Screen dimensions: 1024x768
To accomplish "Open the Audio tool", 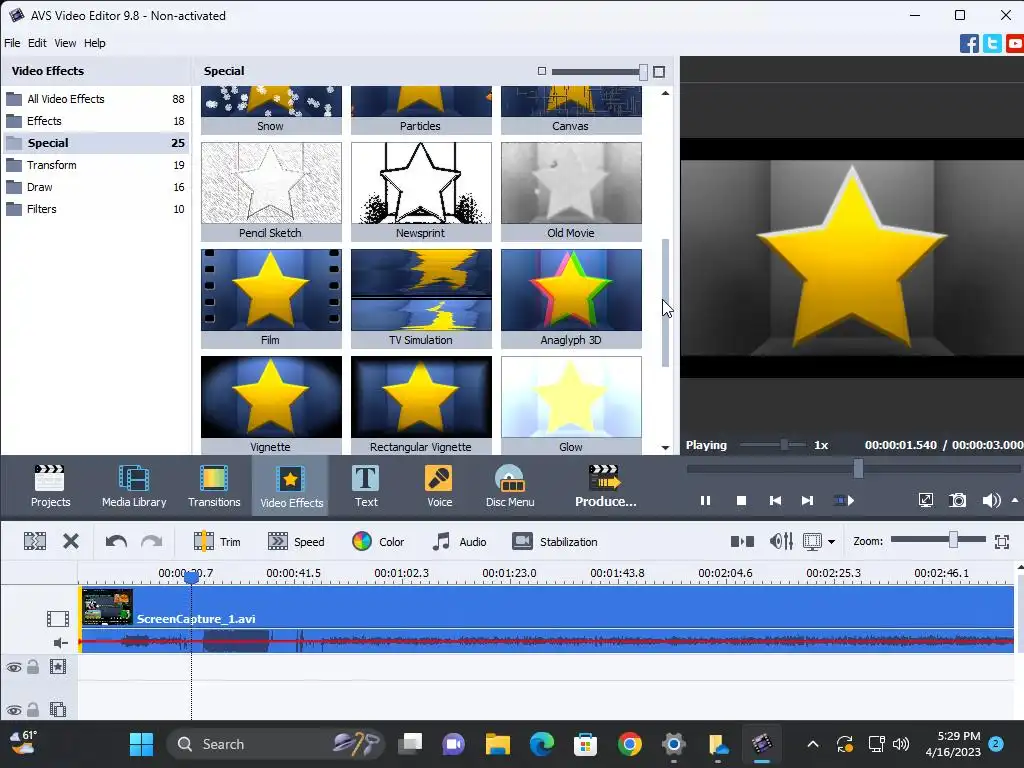I will (x=459, y=541).
